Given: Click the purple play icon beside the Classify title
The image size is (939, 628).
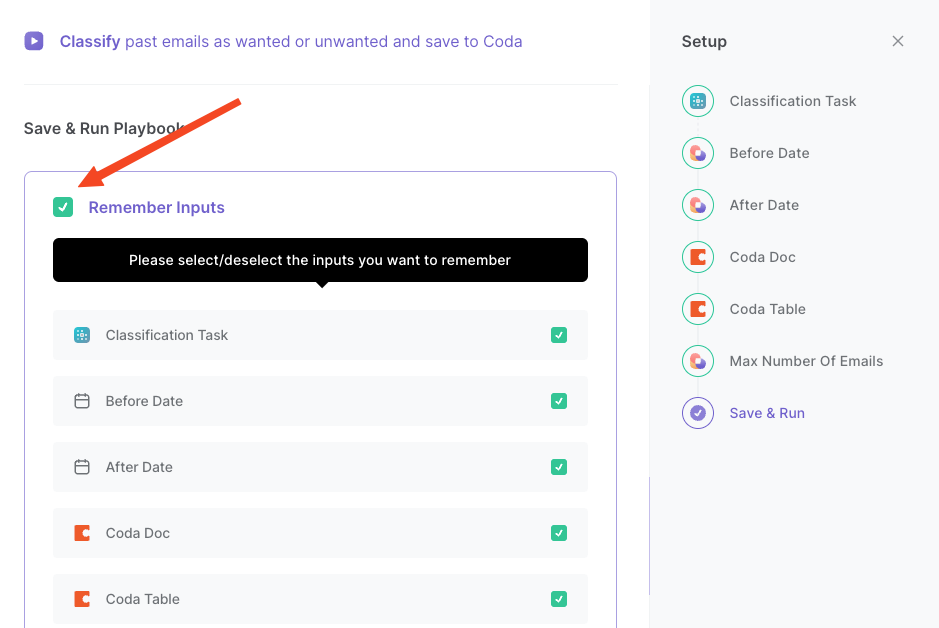Looking at the screenshot, I should 34,41.
